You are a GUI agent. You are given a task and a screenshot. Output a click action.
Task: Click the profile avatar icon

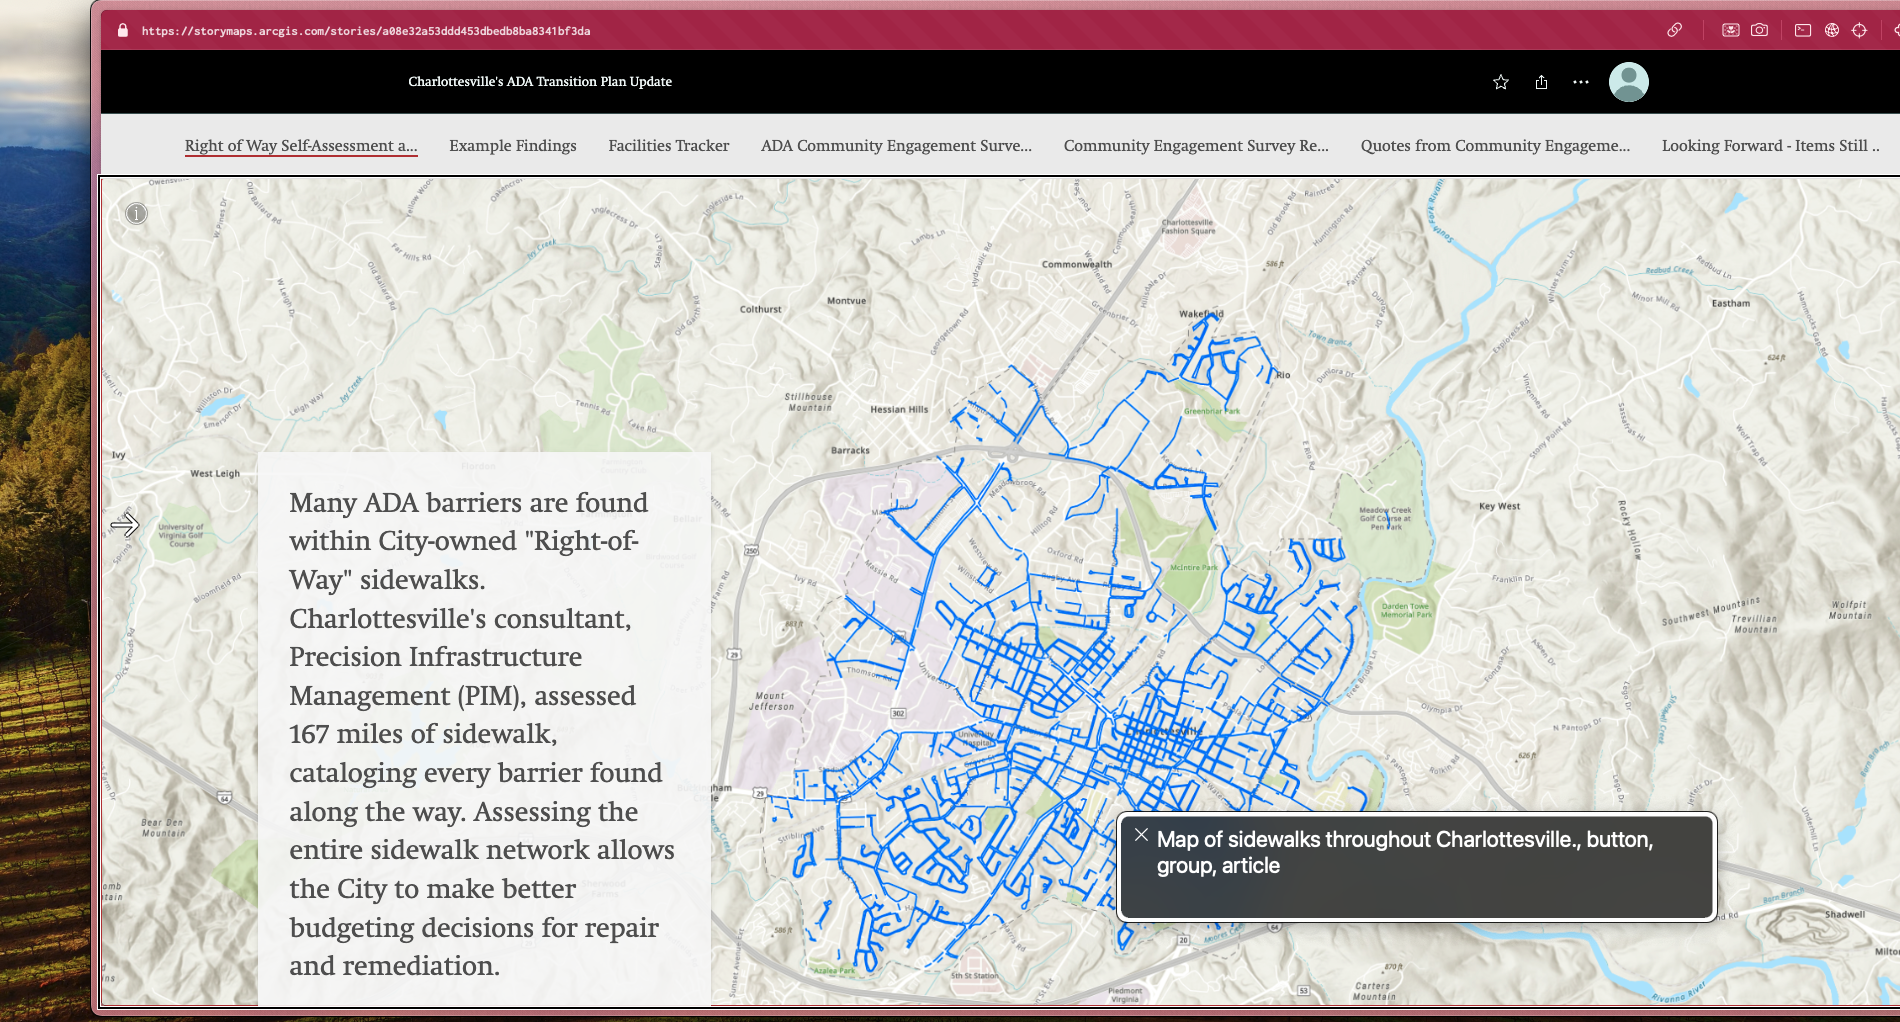pyautogui.click(x=1628, y=81)
